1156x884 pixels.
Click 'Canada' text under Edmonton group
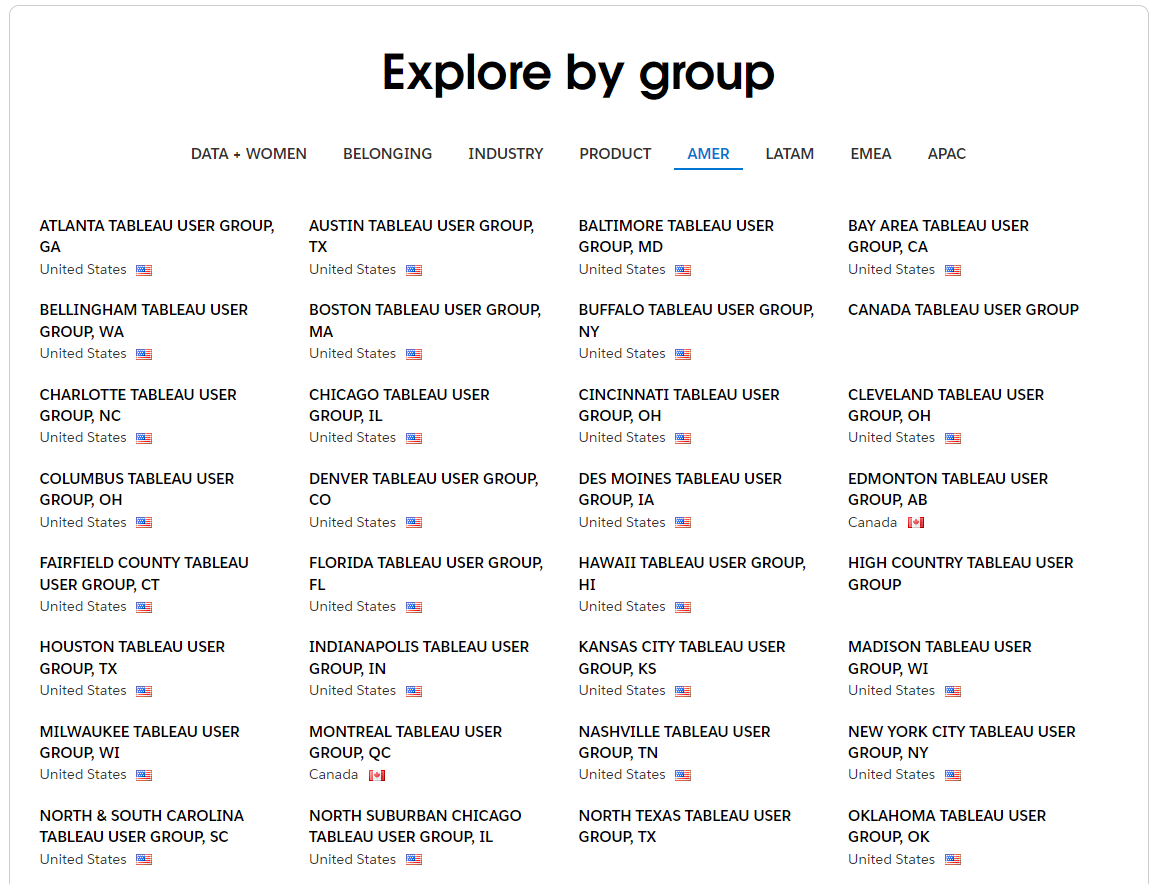(x=872, y=522)
